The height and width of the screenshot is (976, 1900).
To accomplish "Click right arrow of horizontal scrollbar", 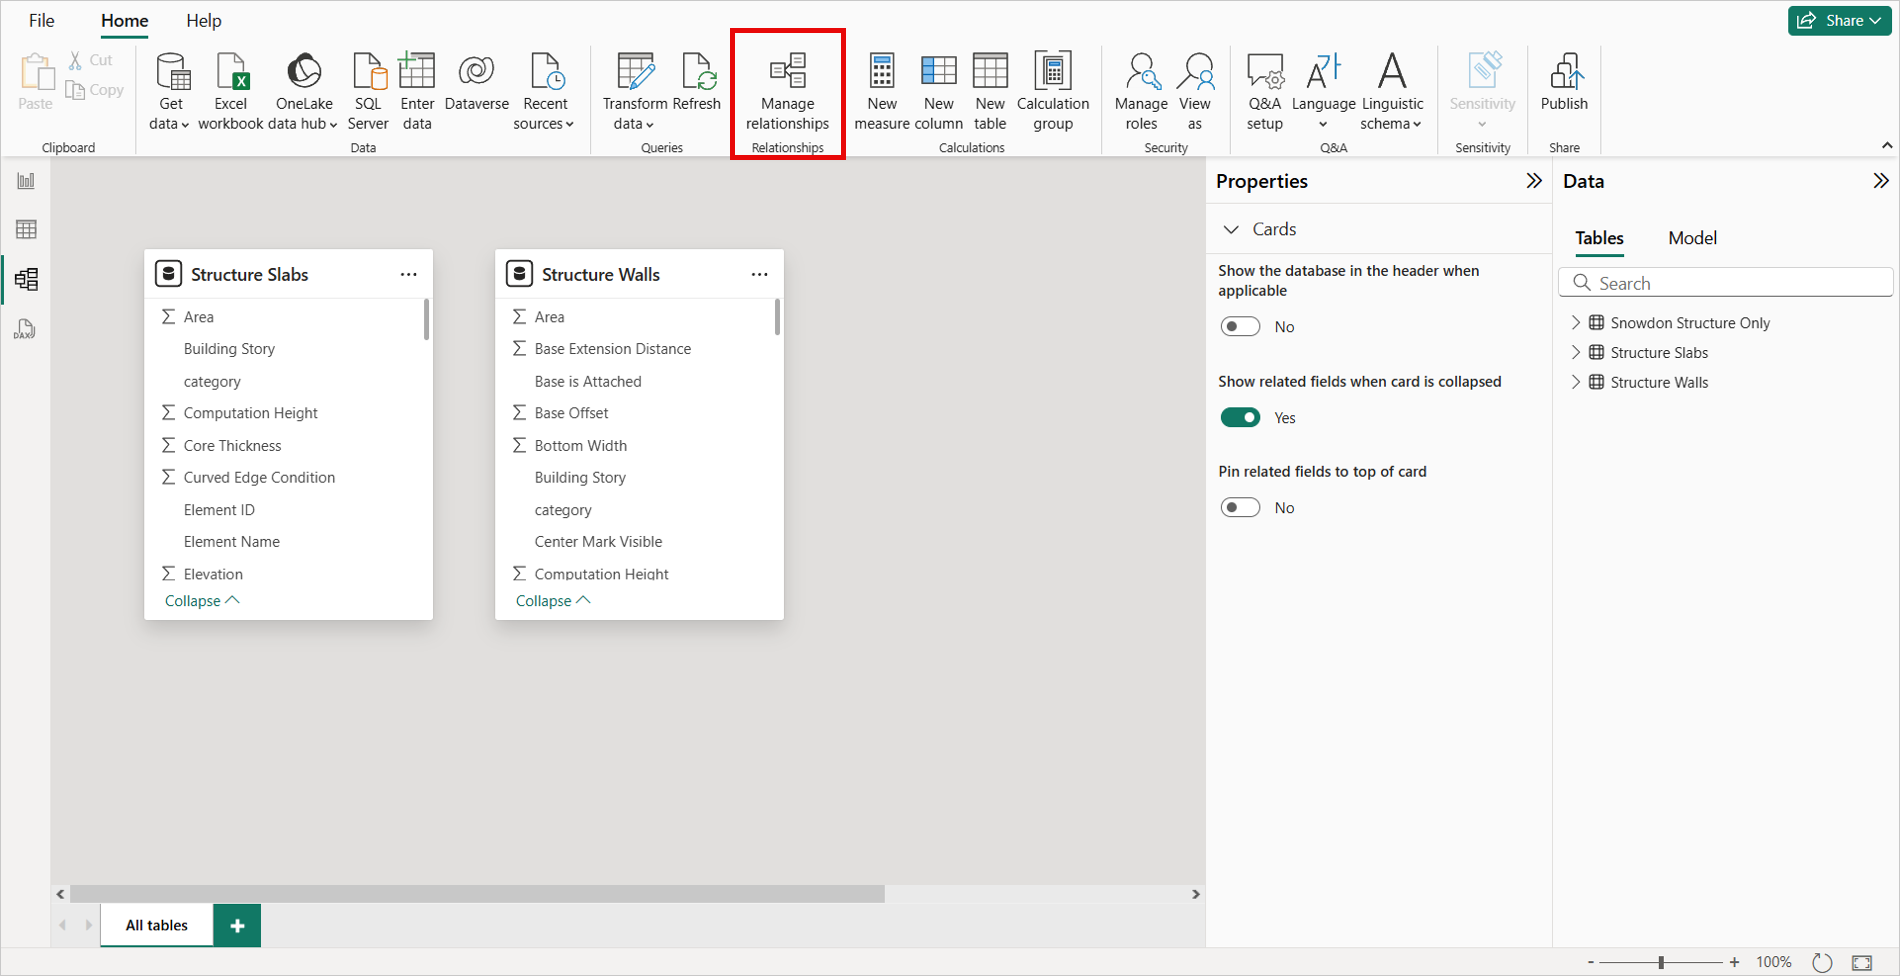I will (x=1195, y=894).
